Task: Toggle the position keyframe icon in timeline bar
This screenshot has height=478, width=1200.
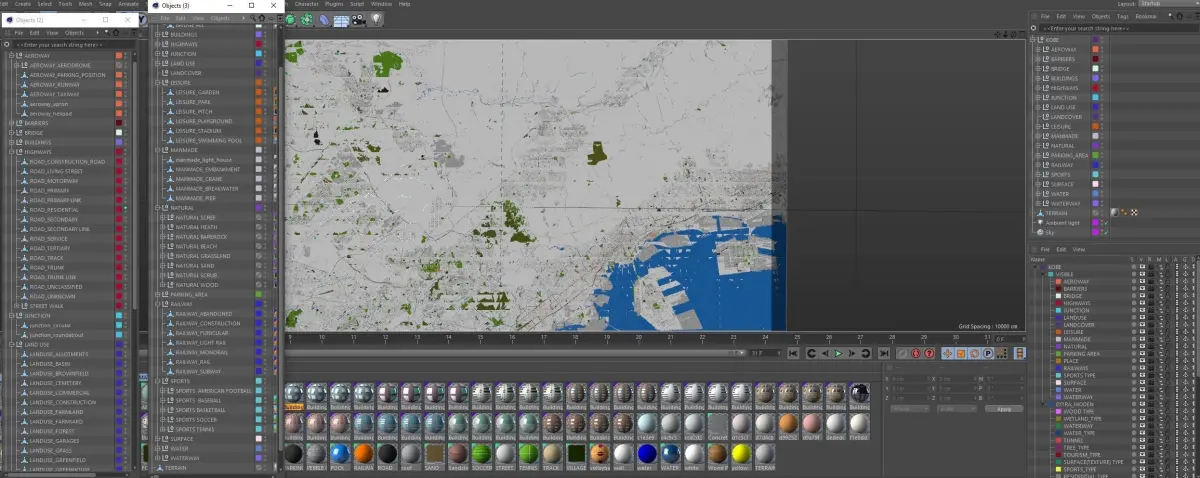Action: click(x=947, y=353)
